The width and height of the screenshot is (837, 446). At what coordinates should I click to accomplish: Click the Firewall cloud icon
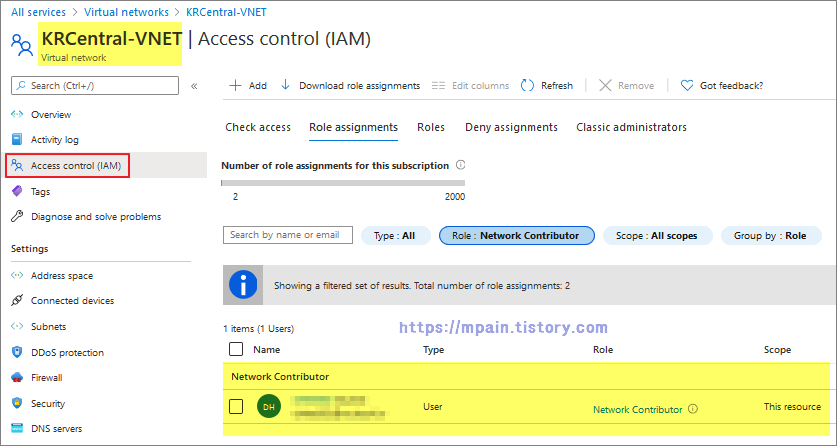point(17,377)
